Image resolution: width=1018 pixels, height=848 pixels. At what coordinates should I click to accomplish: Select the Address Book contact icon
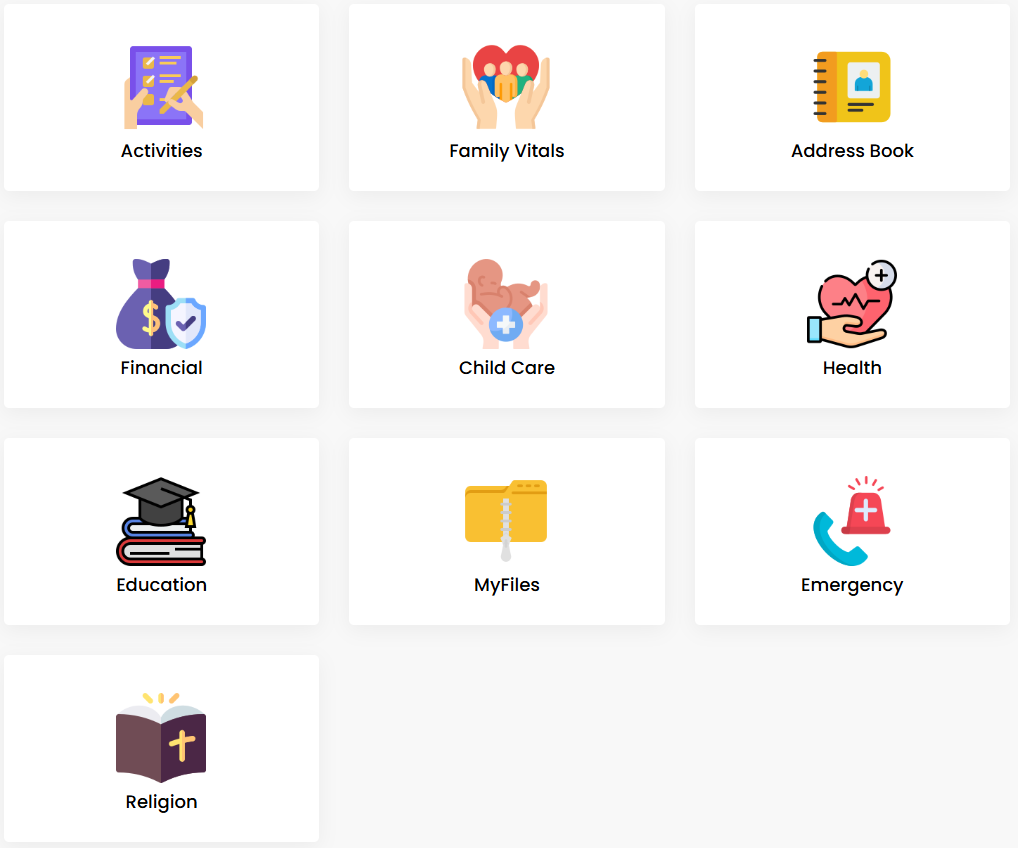coord(852,87)
